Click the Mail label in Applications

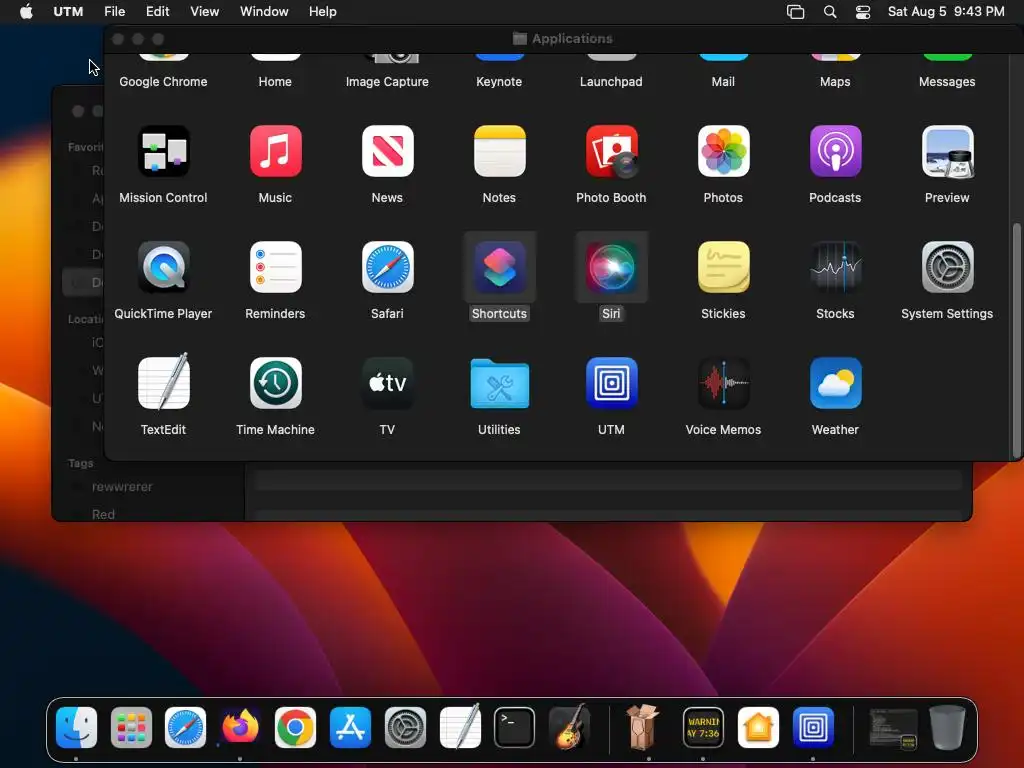pyautogui.click(x=723, y=82)
